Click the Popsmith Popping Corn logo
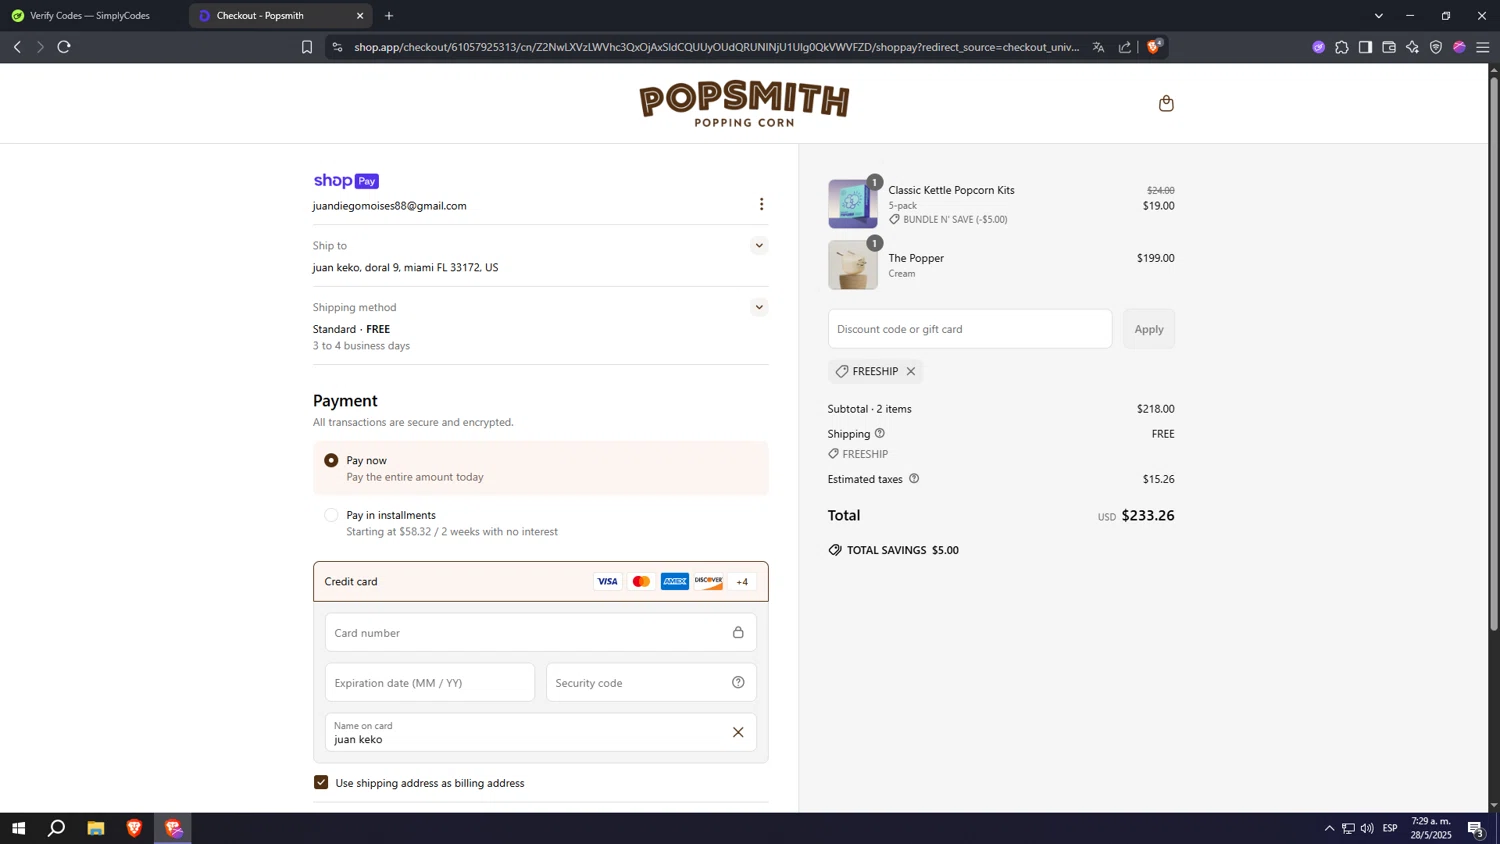1500x844 pixels. coord(744,103)
